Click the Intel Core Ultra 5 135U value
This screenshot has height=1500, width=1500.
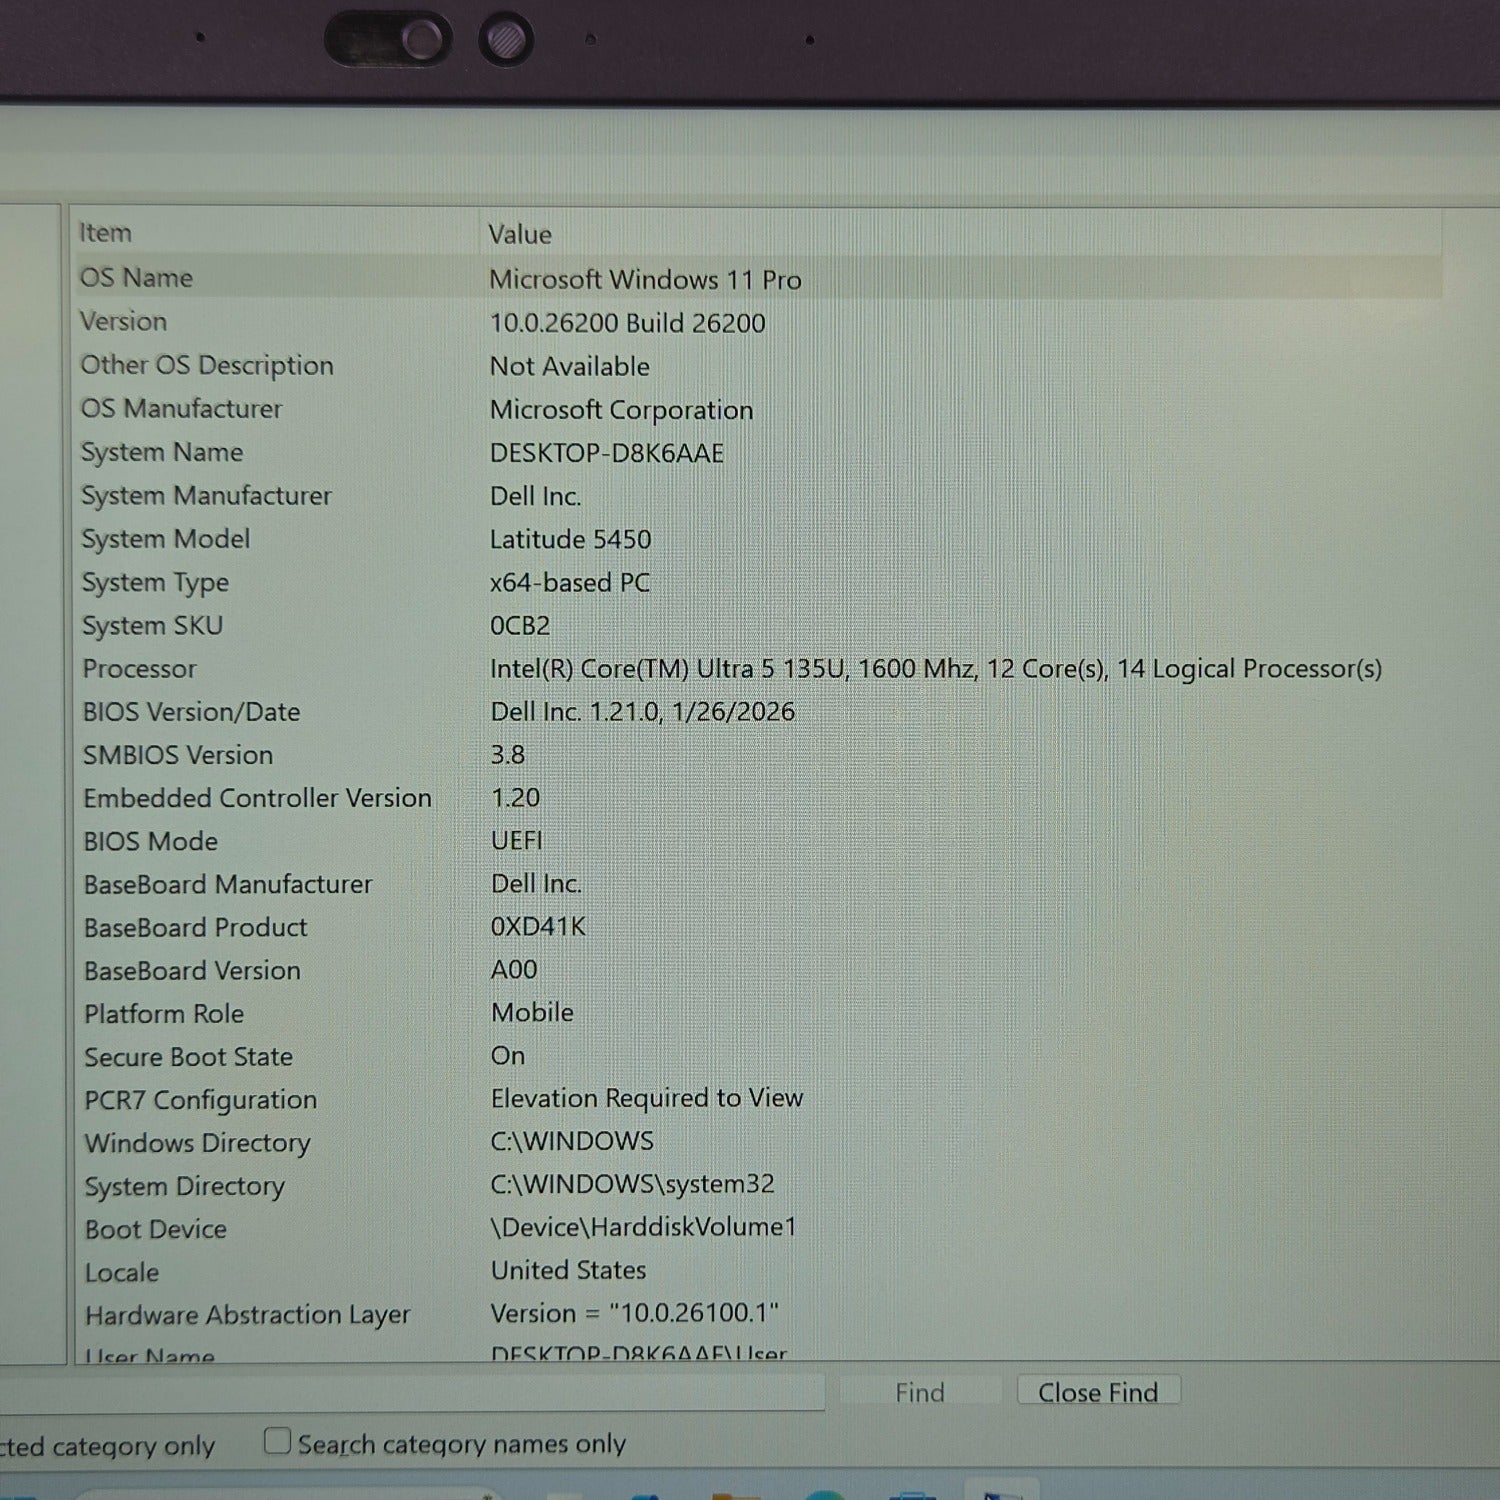click(x=936, y=668)
